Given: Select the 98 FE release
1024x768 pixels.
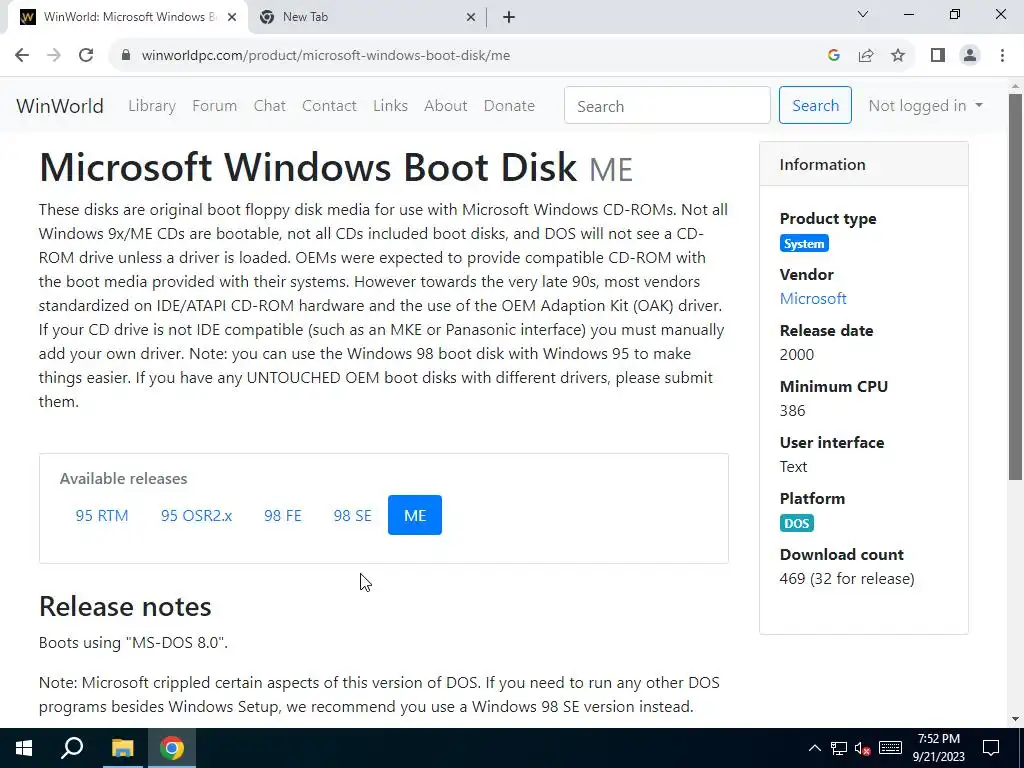Looking at the screenshot, I should [x=283, y=515].
